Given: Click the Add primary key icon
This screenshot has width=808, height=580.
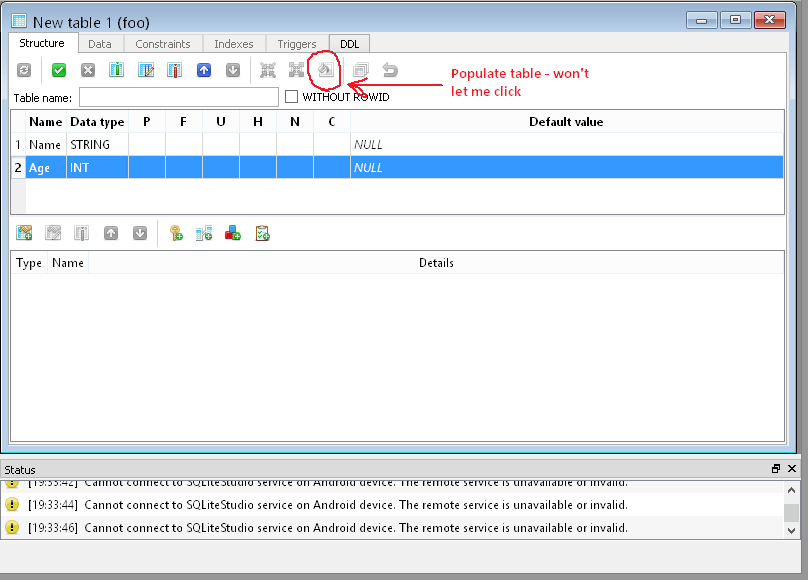Looking at the screenshot, I should coord(176,233).
